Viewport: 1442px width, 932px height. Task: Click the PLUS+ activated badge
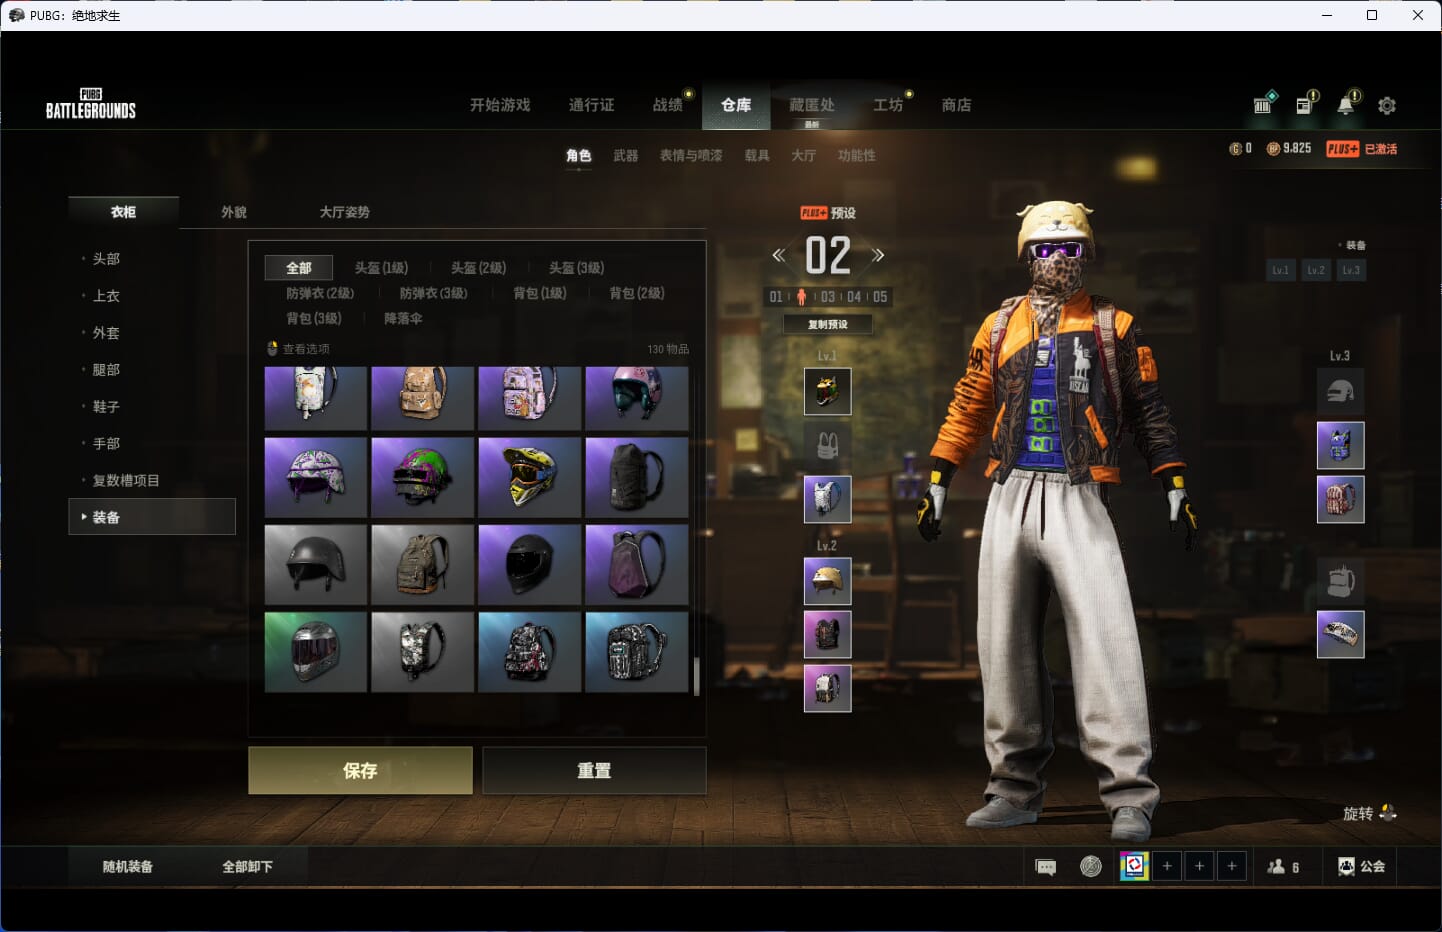pyautogui.click(x=1361, y=149)
